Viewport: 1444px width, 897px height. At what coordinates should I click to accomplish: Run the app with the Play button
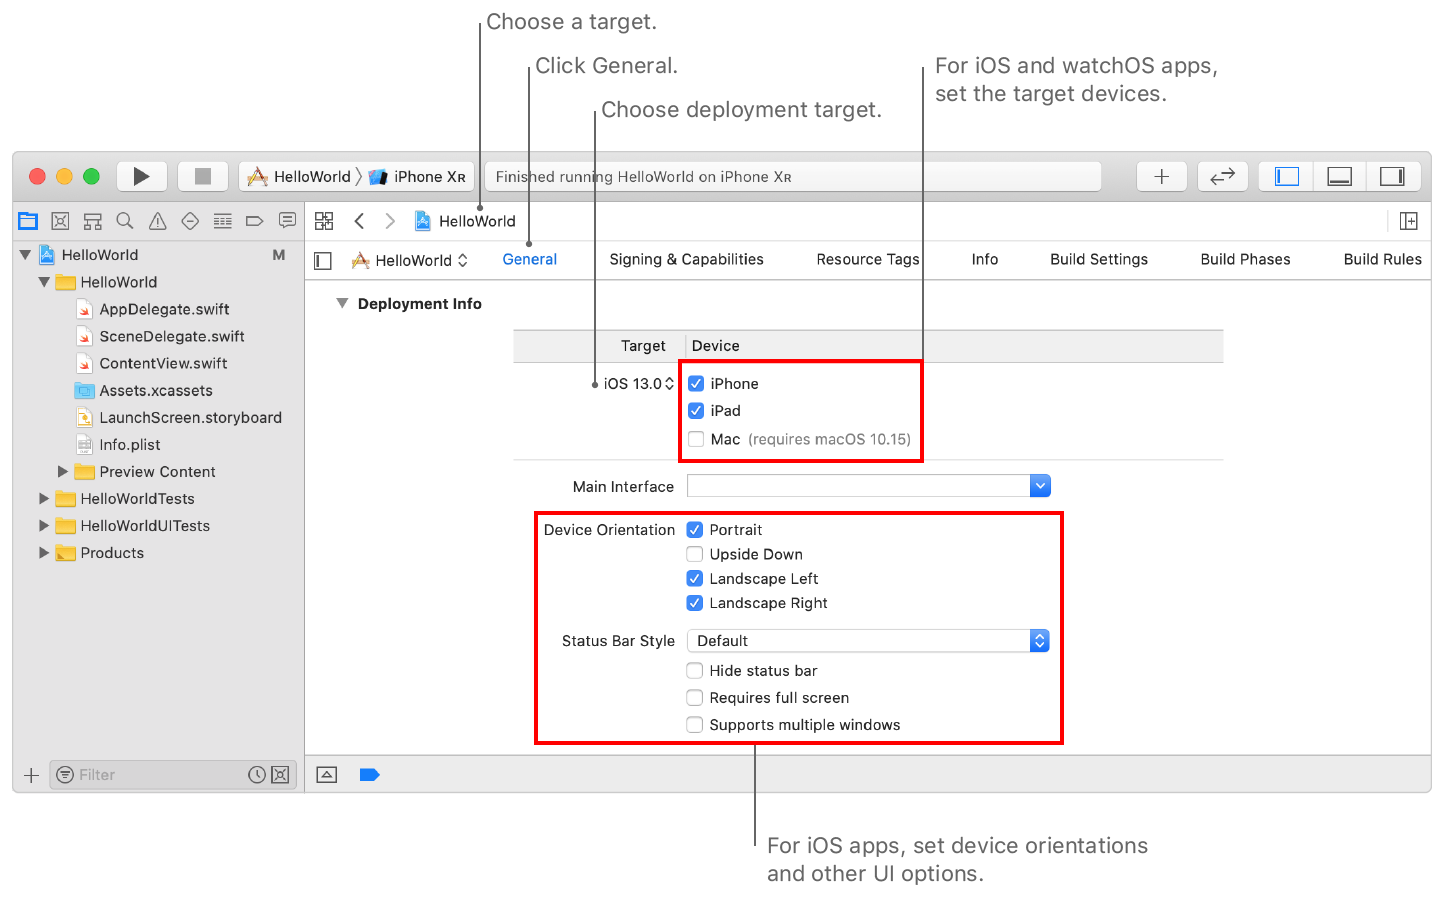click(141, 176)
